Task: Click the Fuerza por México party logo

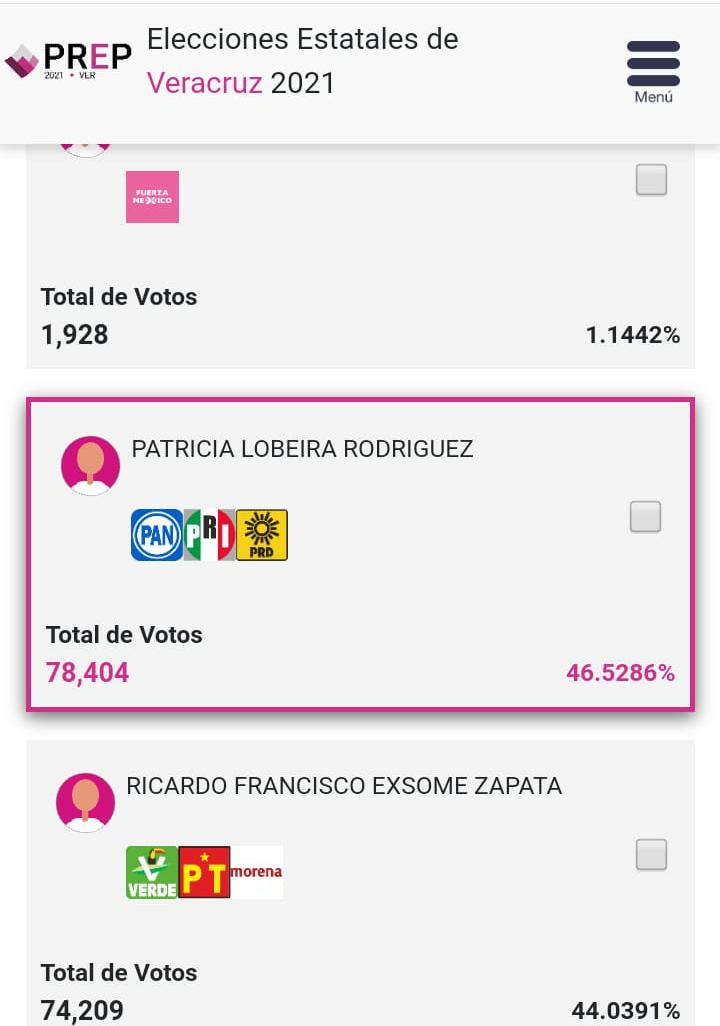Action: pos(153,197)
